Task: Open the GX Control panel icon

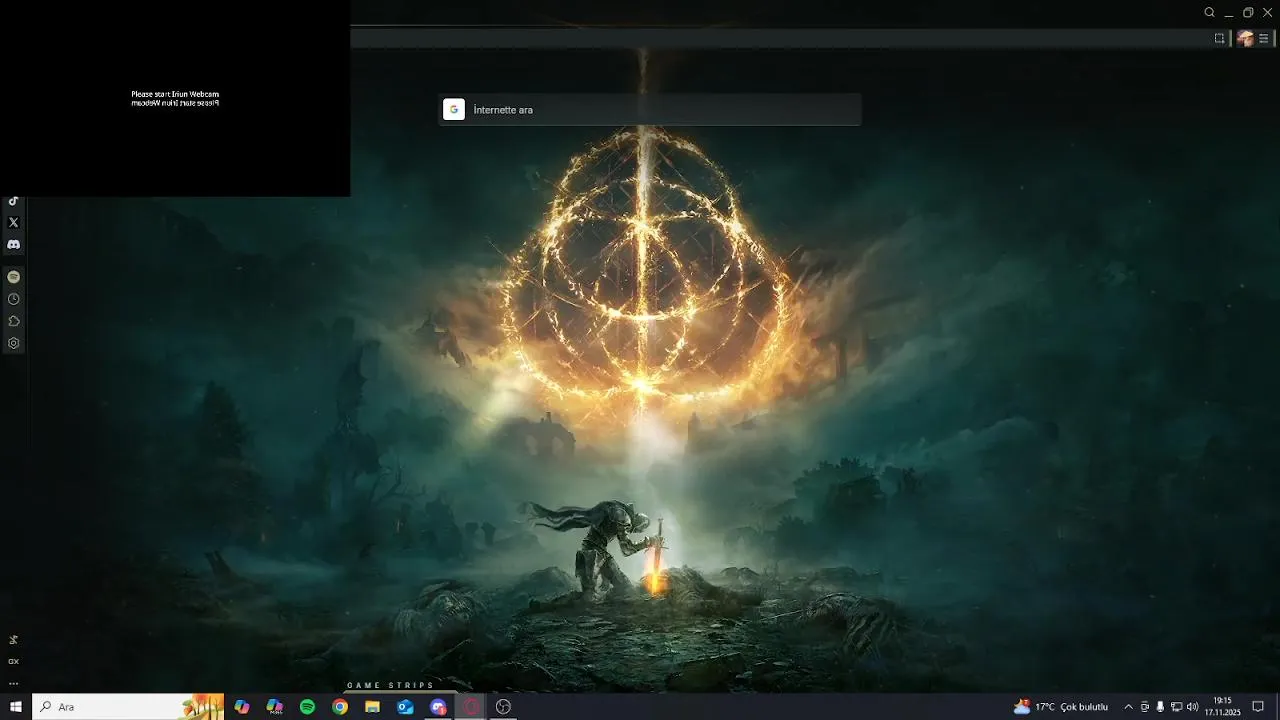Action: pyautogui.click(x=14, y=661)
